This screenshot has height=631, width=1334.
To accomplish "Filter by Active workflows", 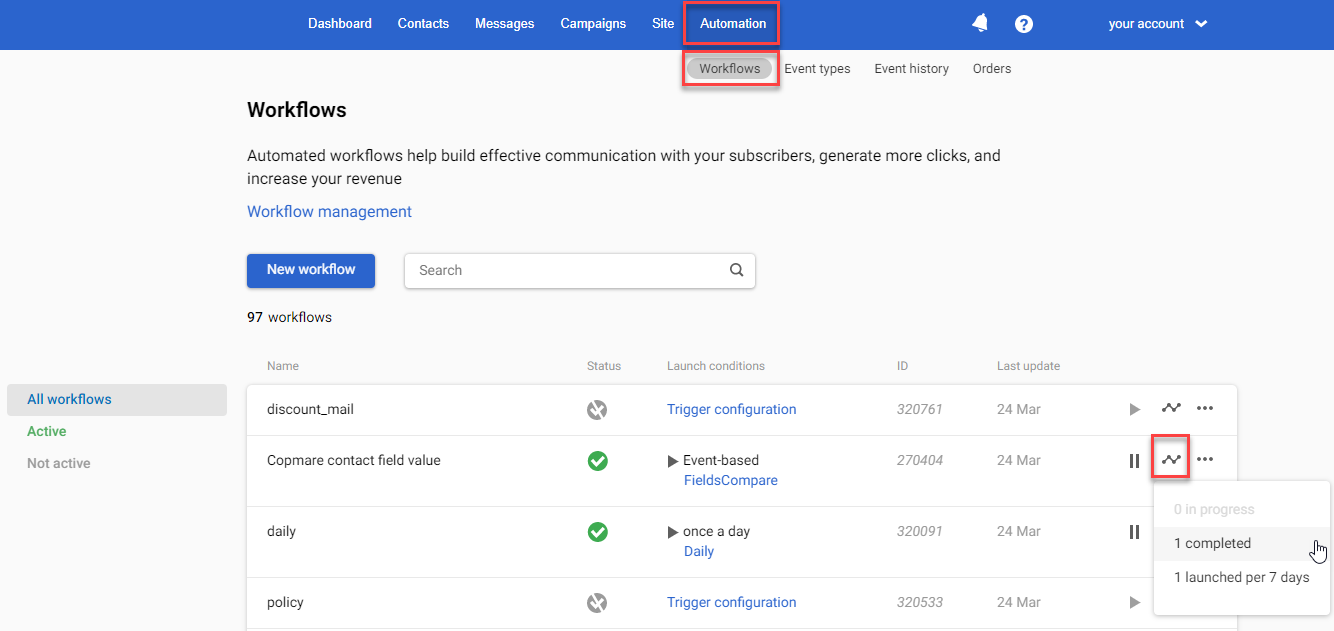I will coord(47,431).
